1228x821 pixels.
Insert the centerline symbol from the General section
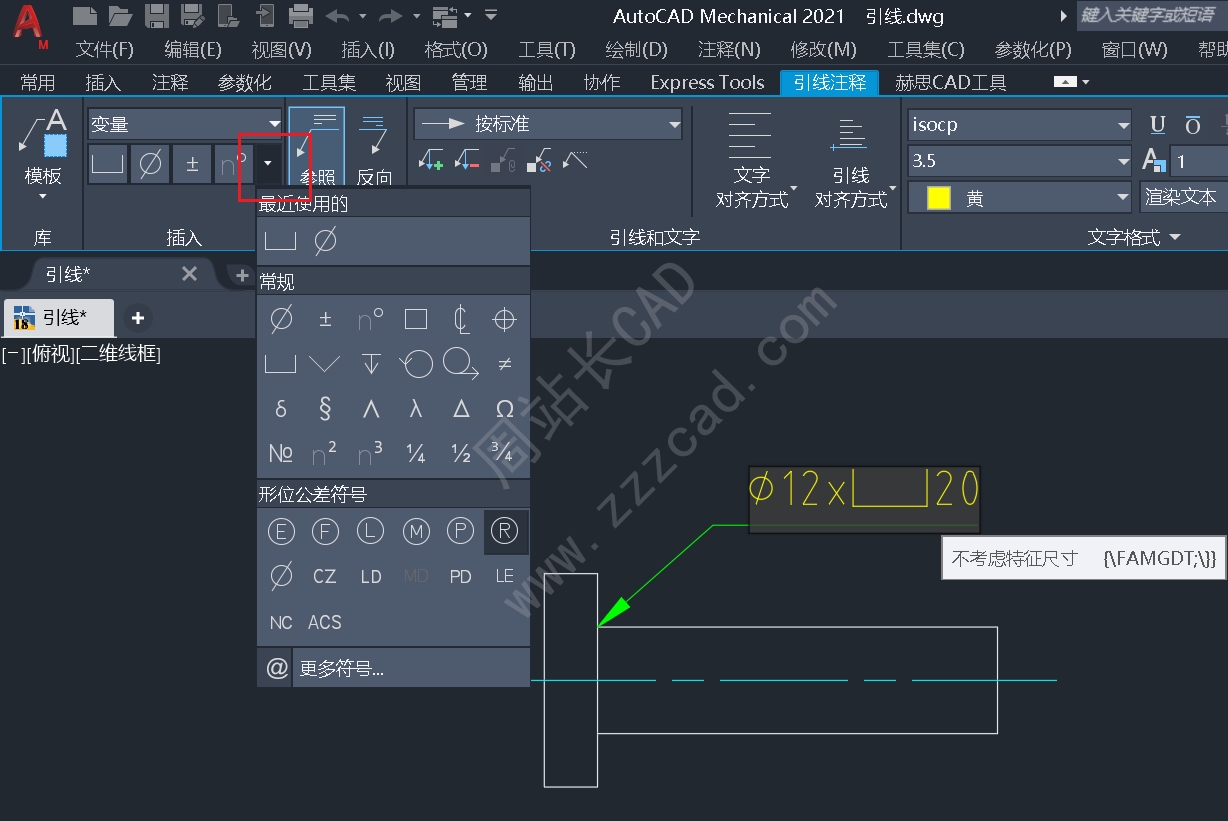(x=460, y=319)
